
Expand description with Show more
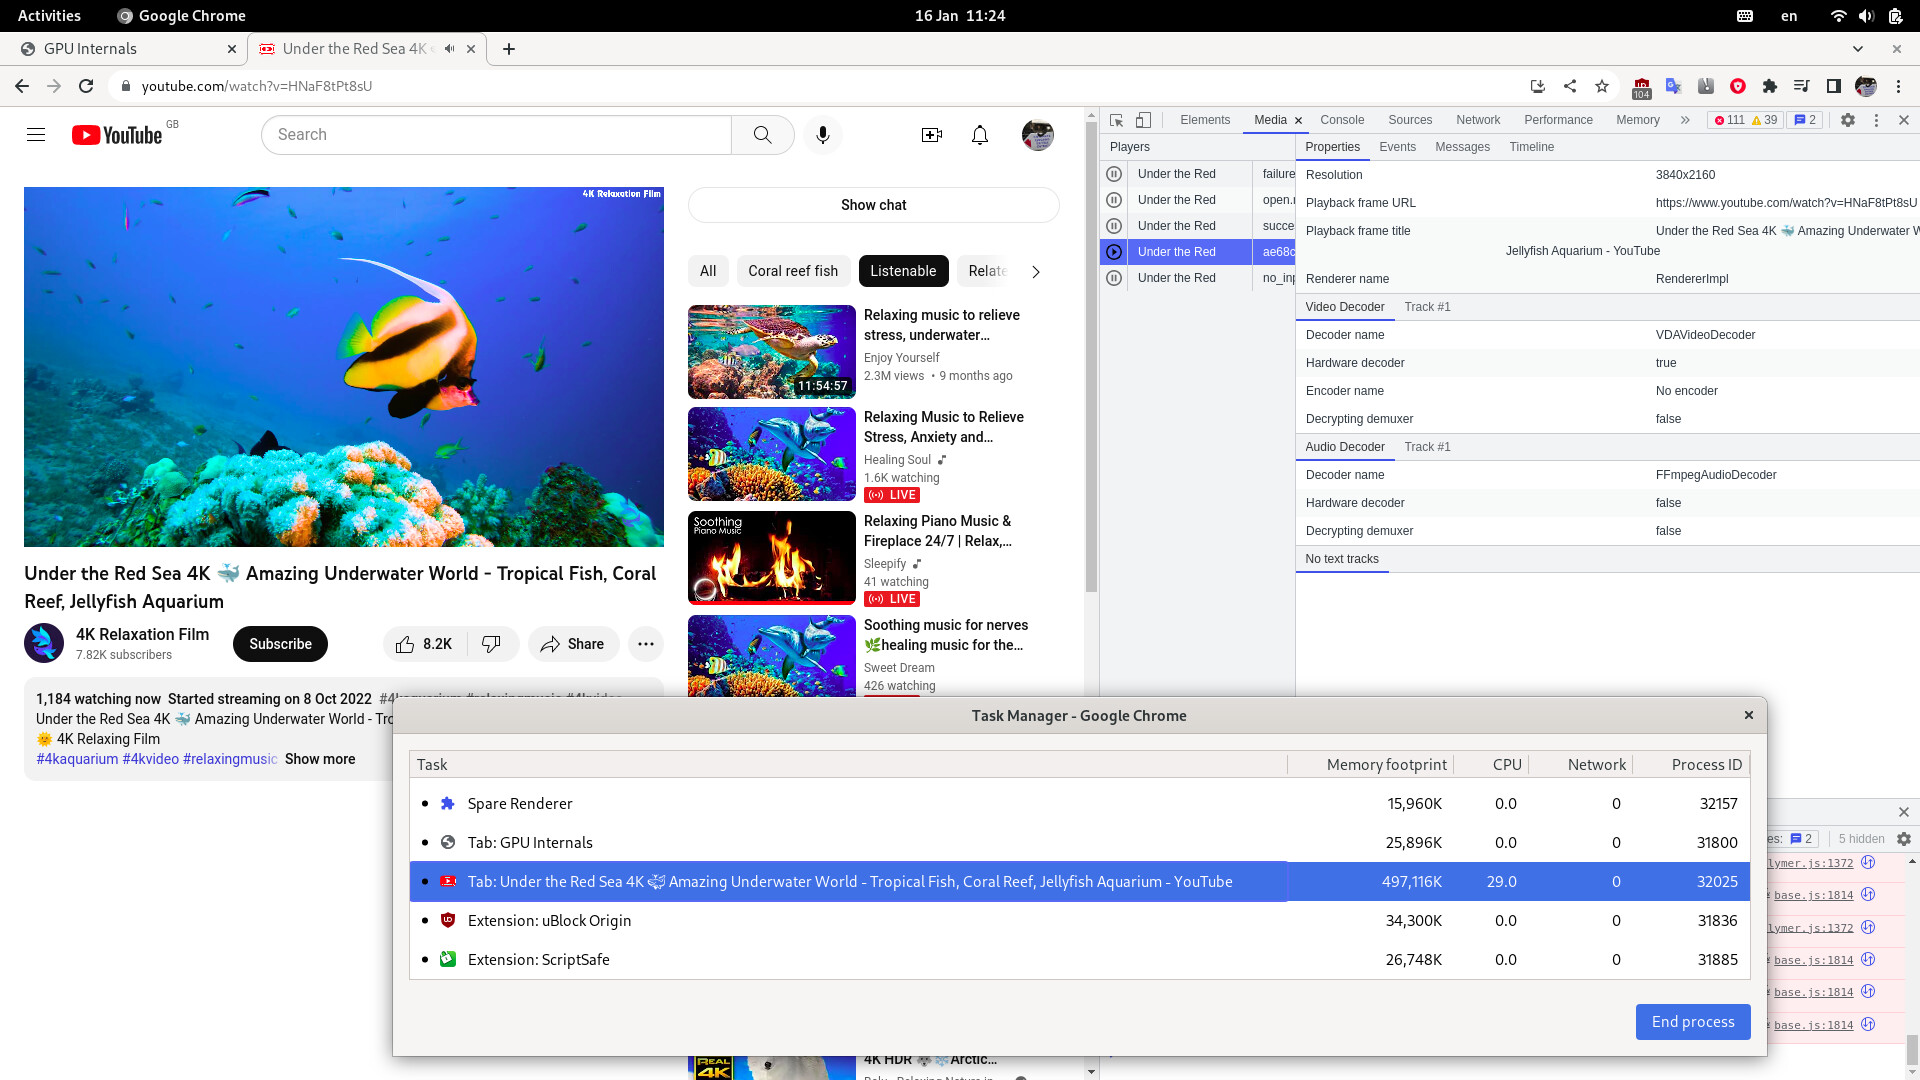coord(319,759)
